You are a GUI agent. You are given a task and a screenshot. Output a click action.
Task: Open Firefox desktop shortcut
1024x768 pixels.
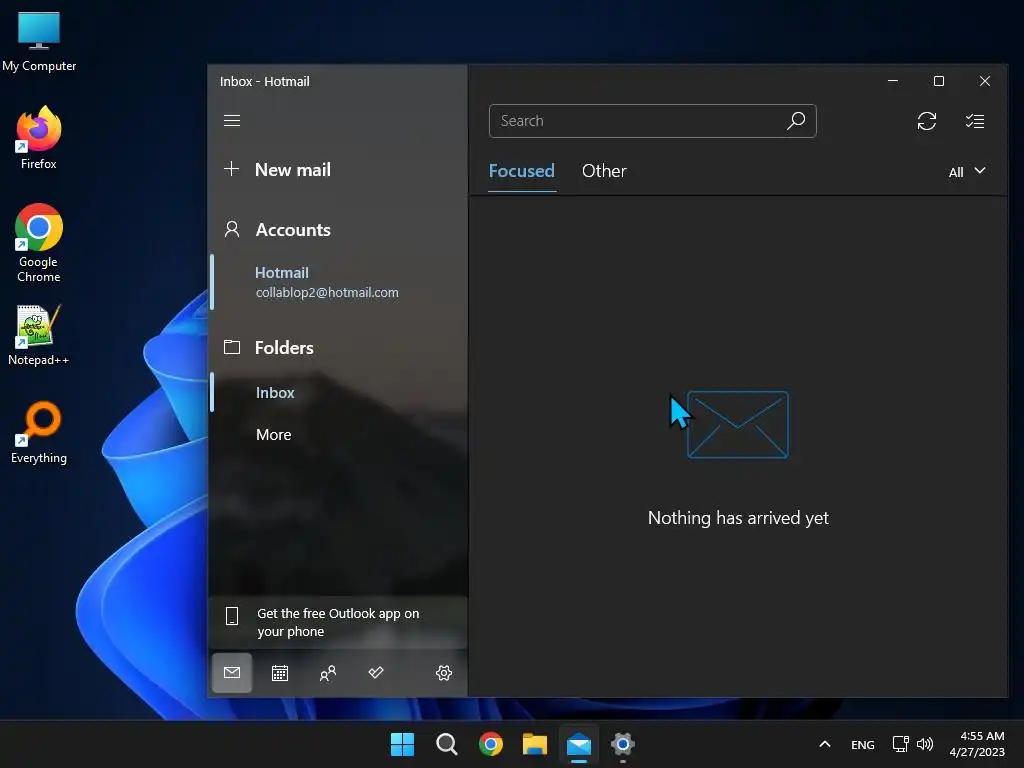39,138
